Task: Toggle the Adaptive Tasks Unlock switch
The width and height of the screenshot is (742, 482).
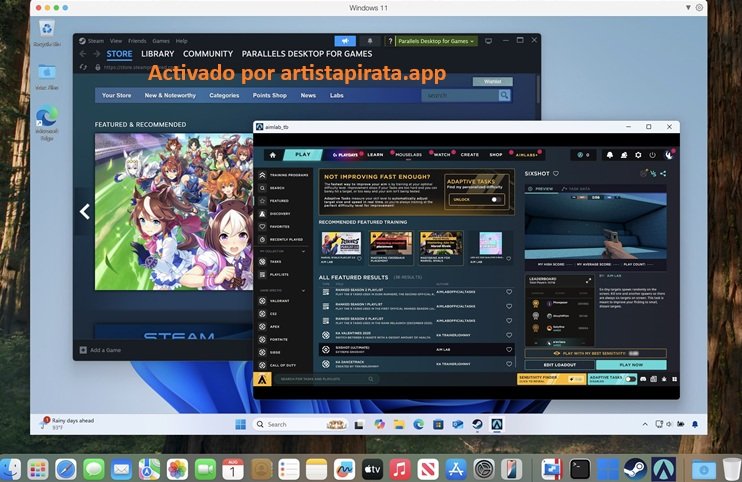Action: coord(495,200)
